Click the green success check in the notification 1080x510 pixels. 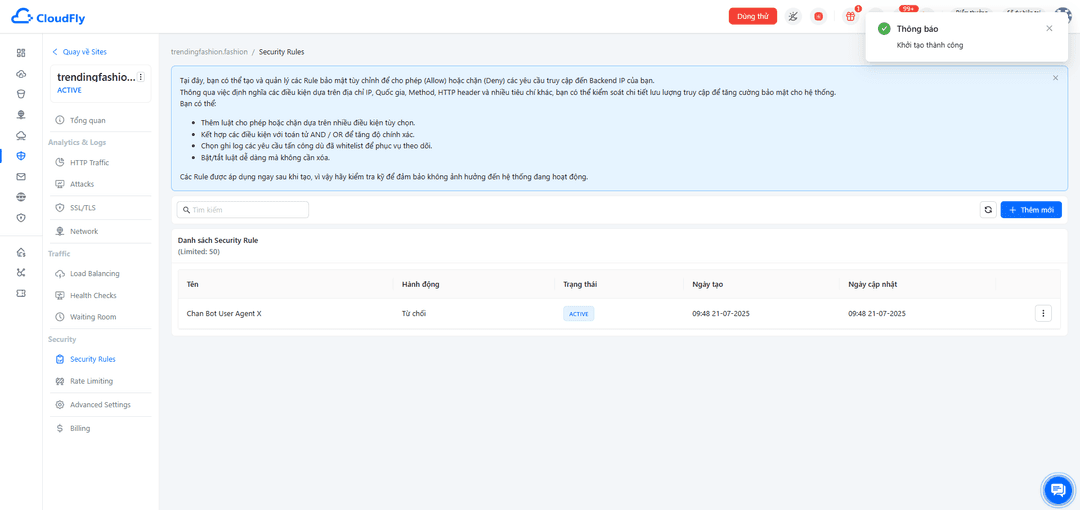(x=884, y=29)
